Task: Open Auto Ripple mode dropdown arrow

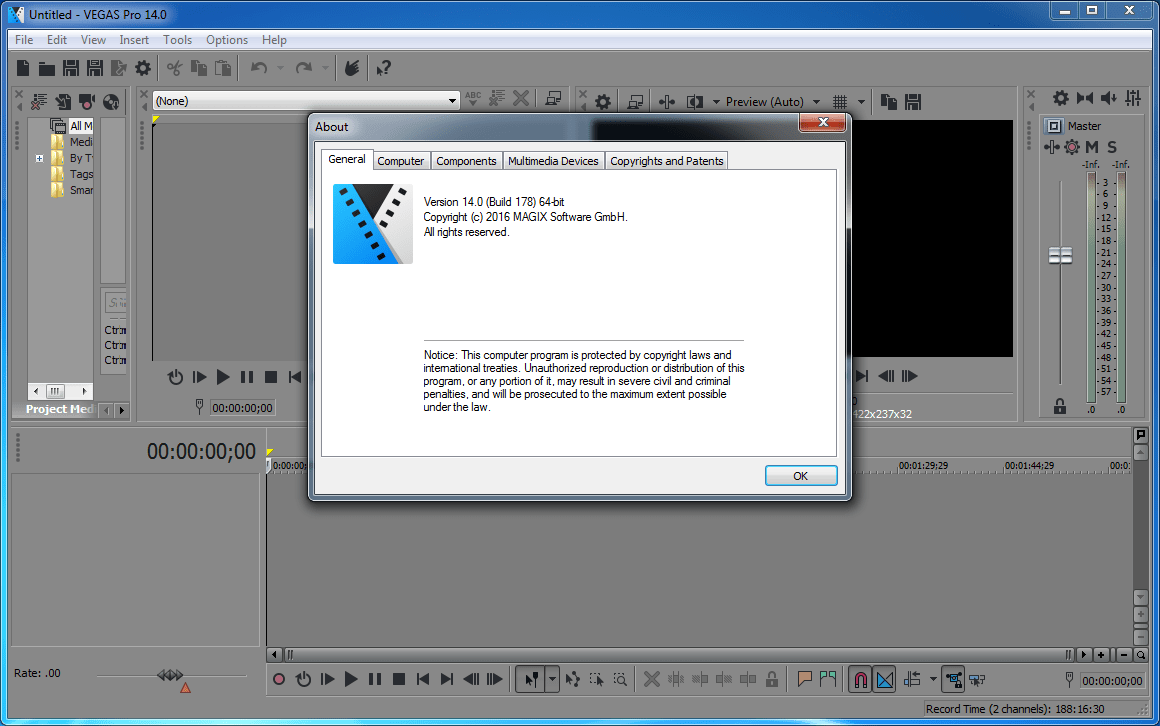Action: (x=933, y=679)
